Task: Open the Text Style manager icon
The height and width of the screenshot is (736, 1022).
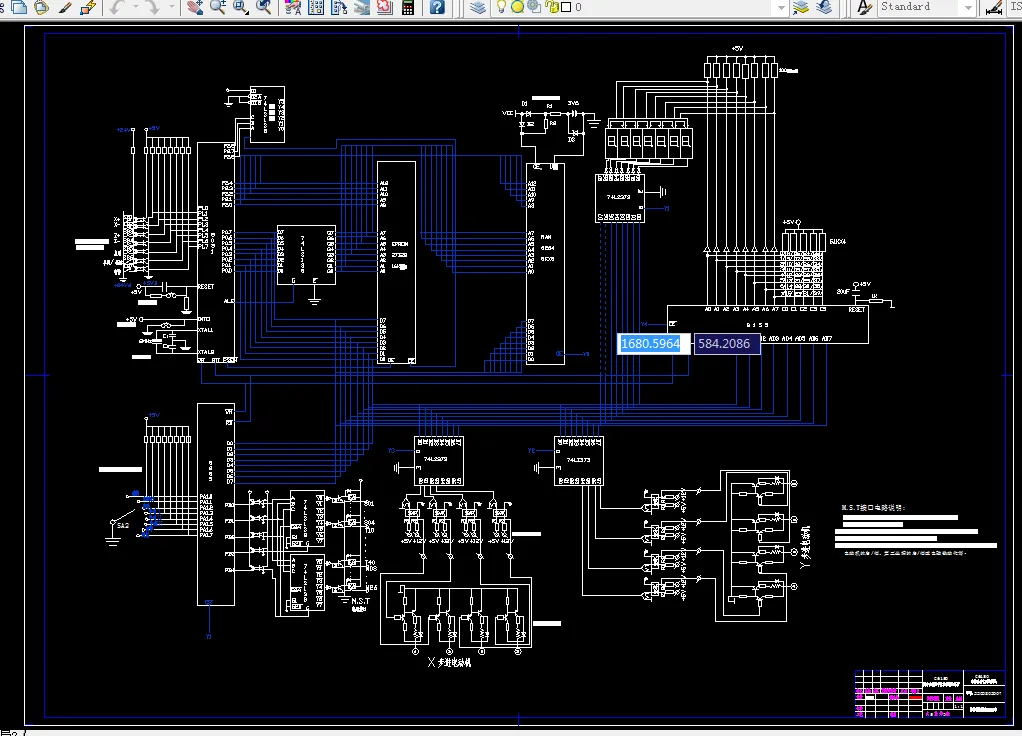Action: (864, 7)
